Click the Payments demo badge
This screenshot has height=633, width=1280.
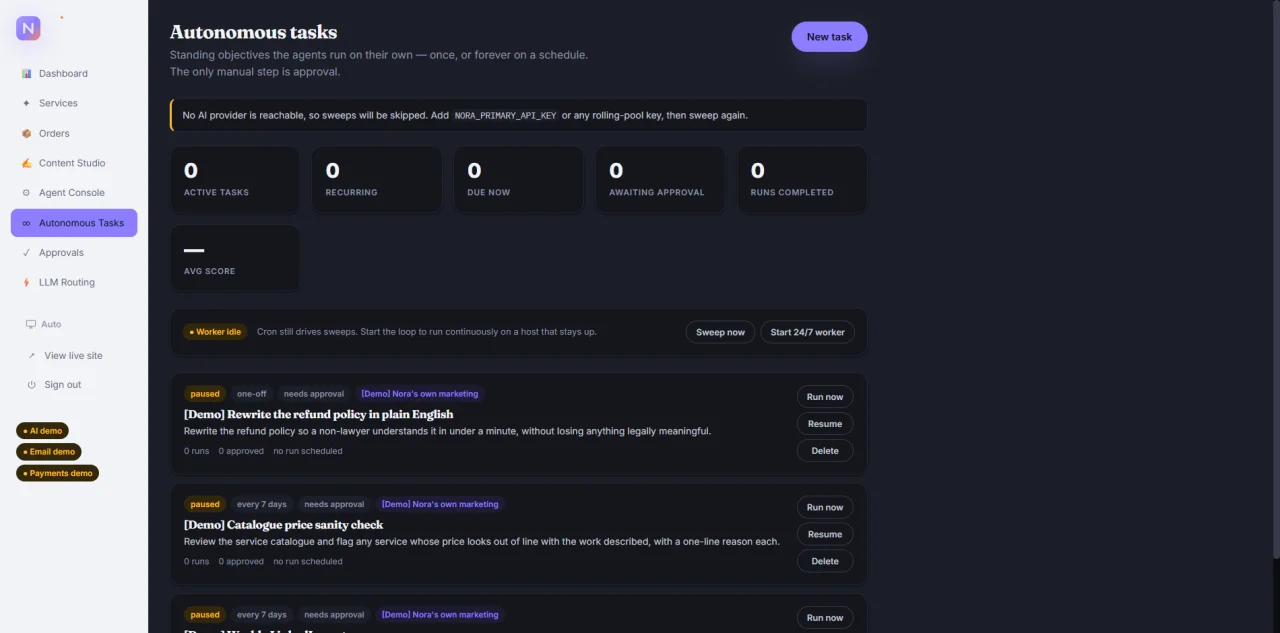[x=57, y=473]
